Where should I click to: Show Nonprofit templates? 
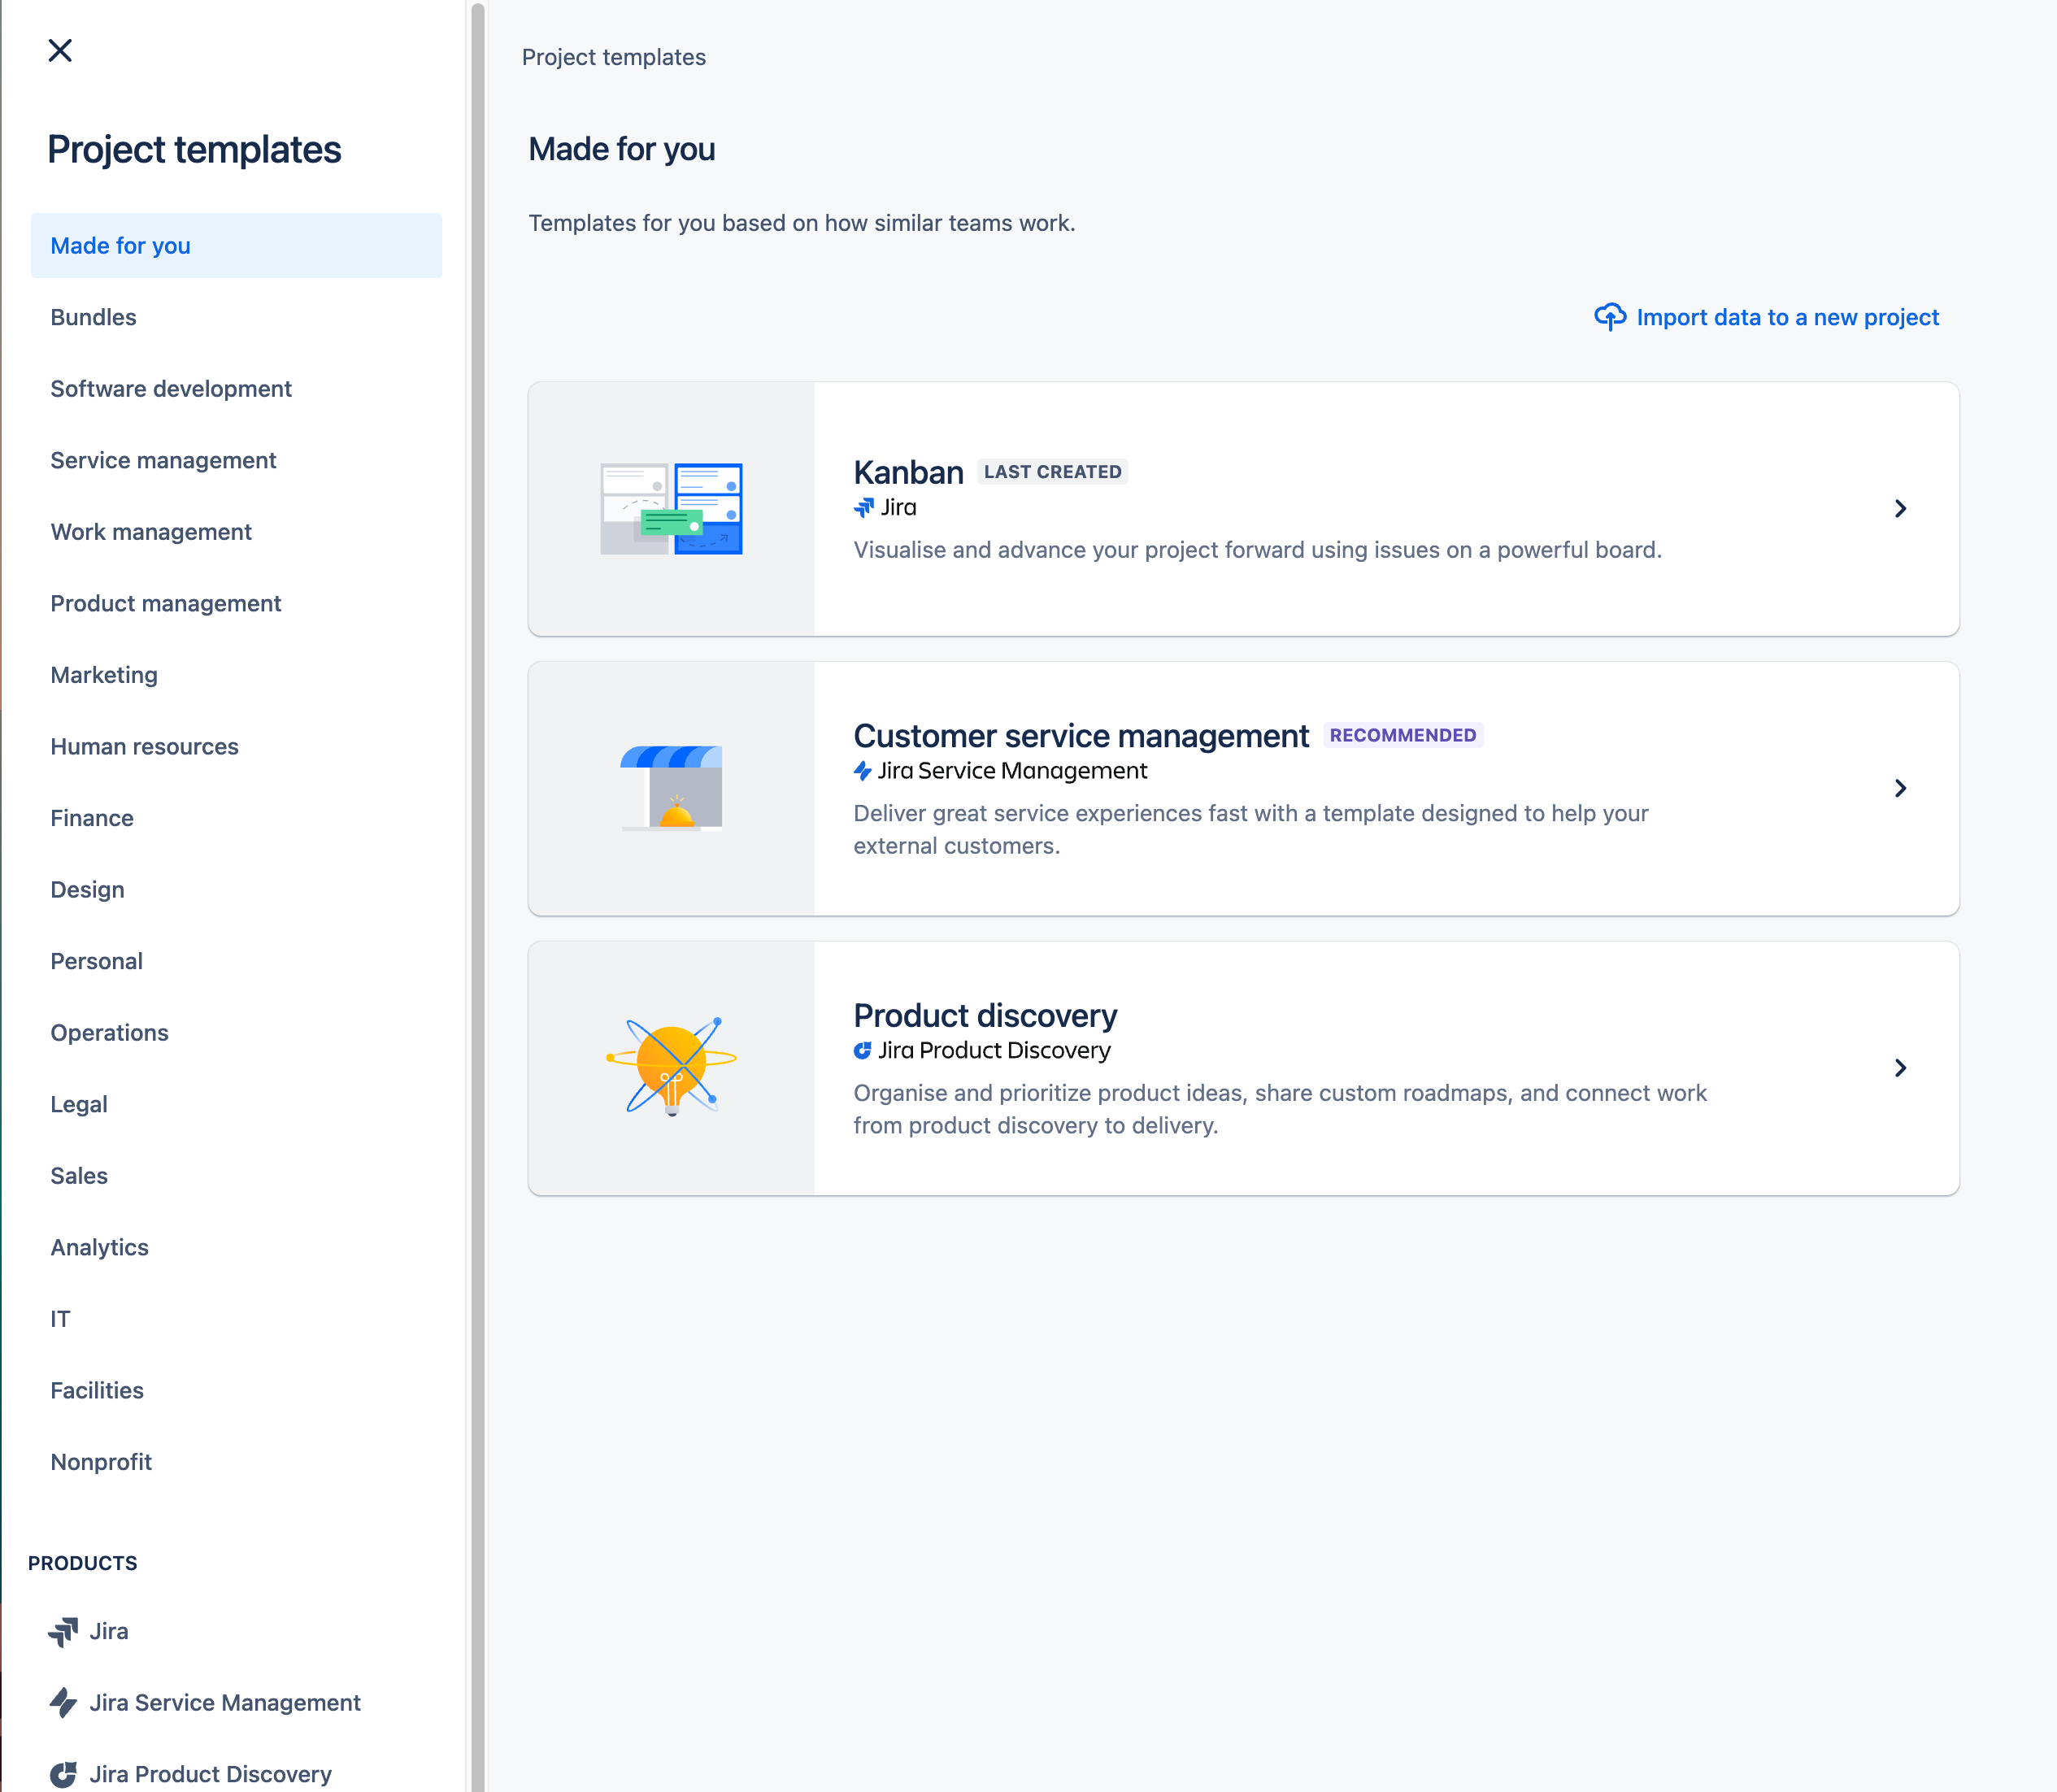[236, 1461]
